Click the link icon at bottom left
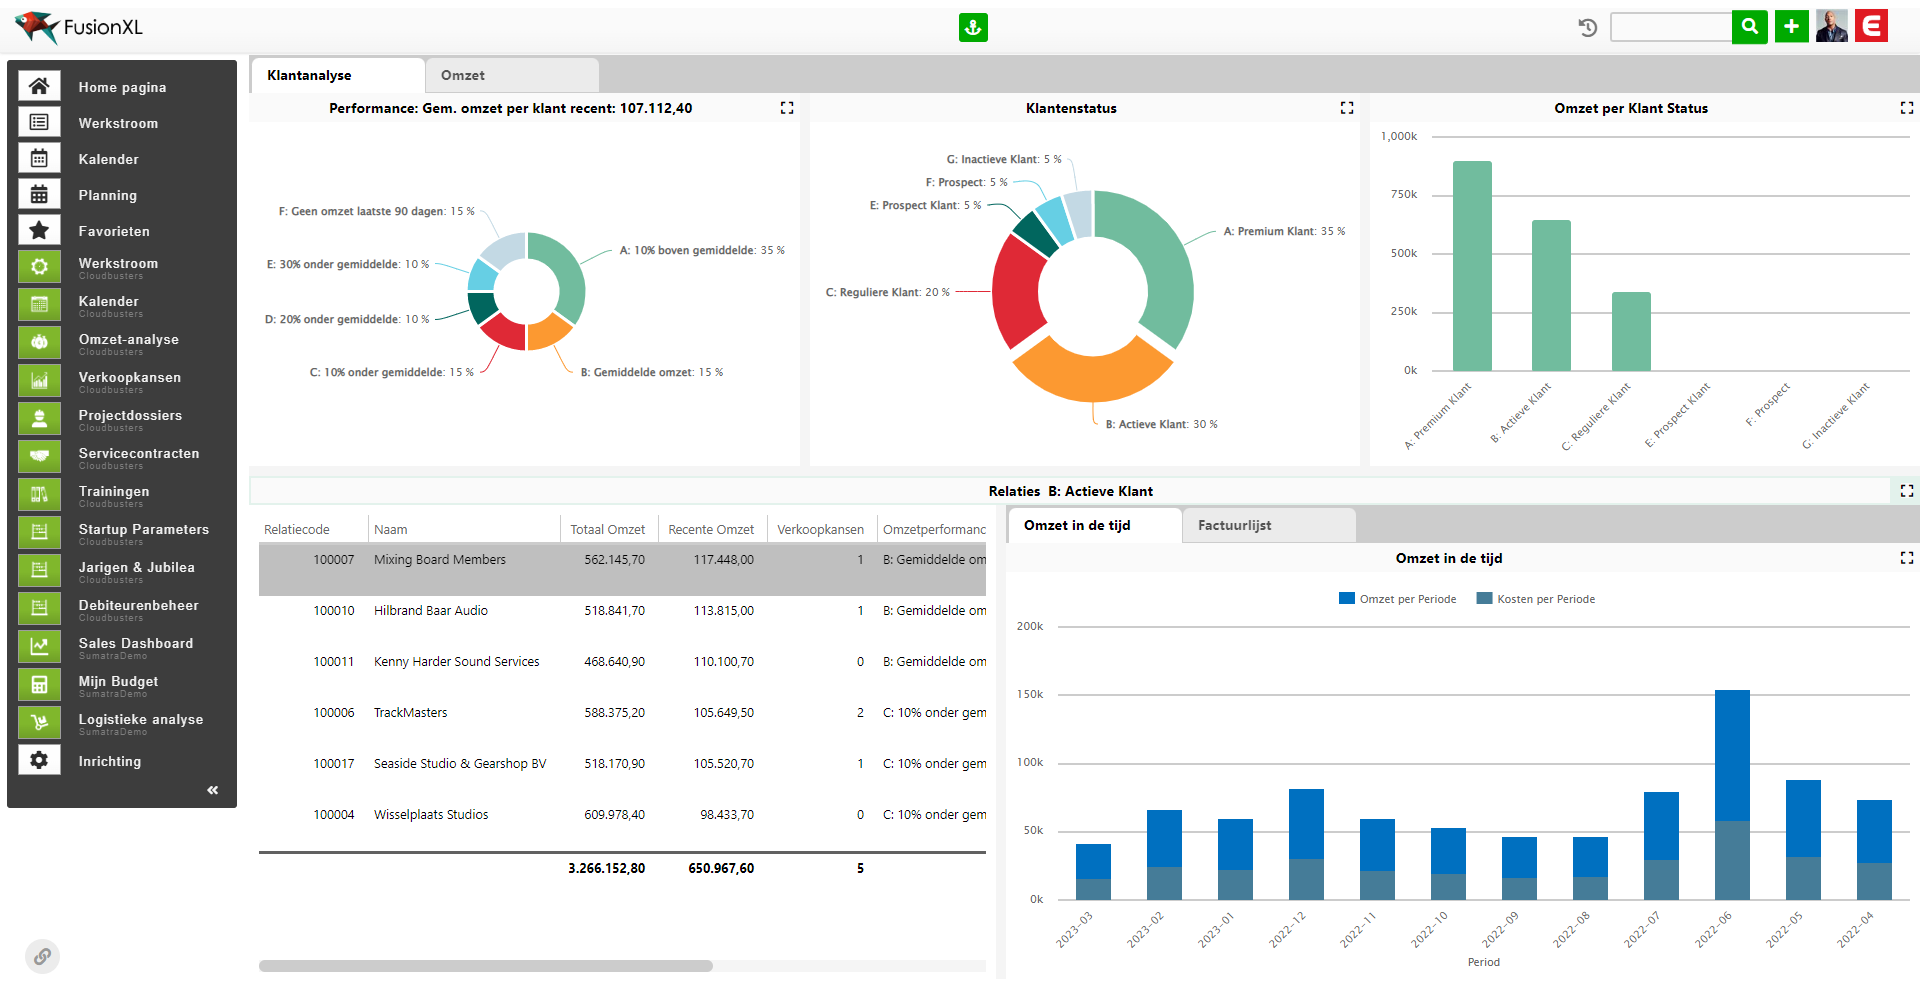Screen dimensions: 1920x984 click(42, 957)
